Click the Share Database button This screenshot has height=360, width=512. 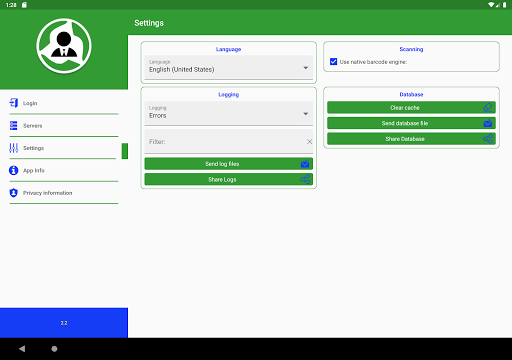click(x=411, y=139)
